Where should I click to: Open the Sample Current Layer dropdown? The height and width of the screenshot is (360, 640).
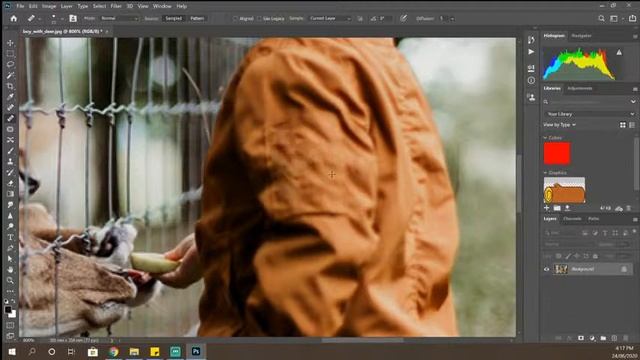[330, 18]
